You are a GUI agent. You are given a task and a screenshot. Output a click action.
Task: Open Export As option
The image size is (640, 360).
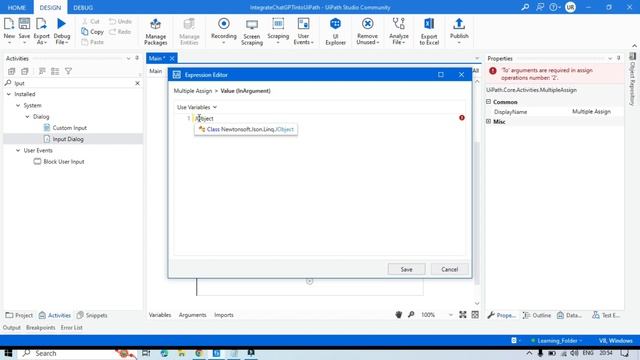click(x=41, y=31)
